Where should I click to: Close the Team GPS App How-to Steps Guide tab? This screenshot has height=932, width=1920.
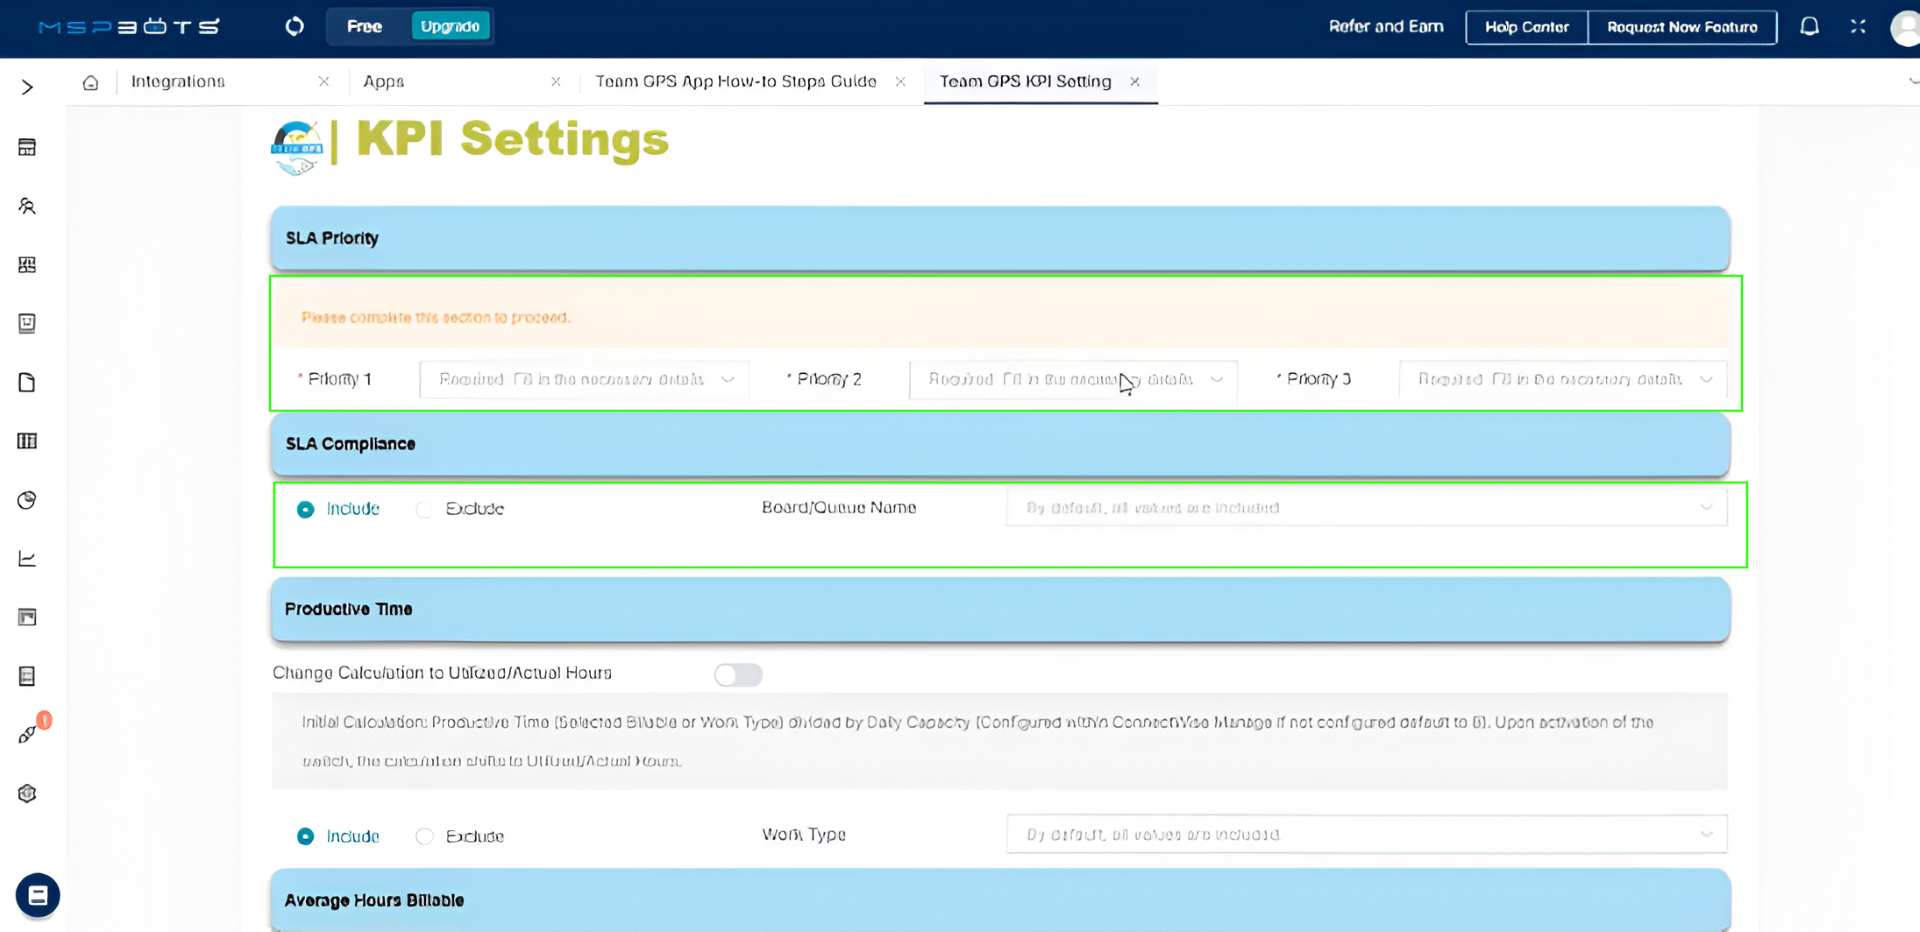(901, 82)
